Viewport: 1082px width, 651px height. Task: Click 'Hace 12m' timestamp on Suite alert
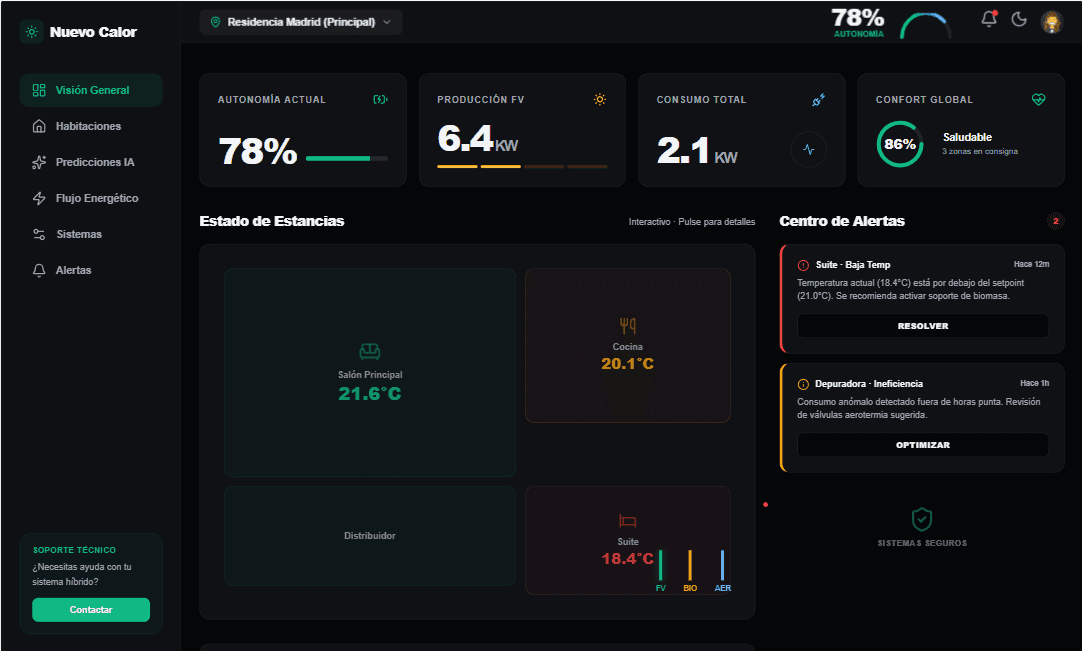(x=1032, y=264)
